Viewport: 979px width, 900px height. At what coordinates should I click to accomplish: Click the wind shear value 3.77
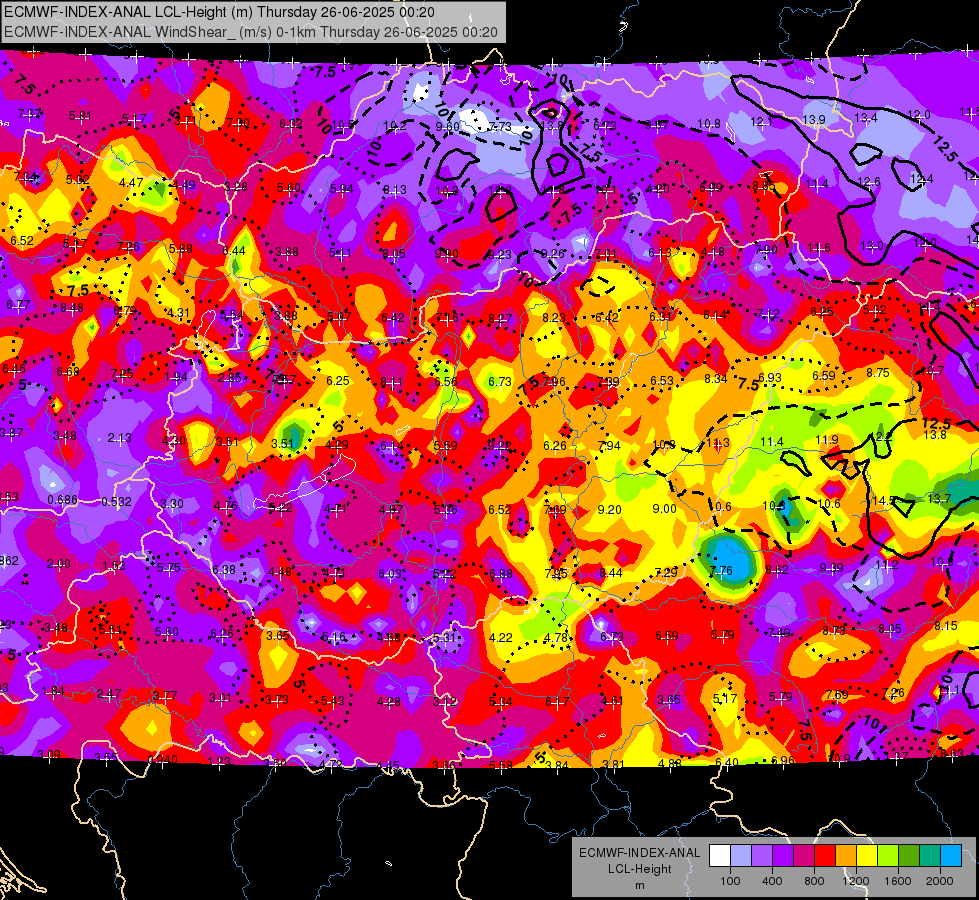pos(165,695)
